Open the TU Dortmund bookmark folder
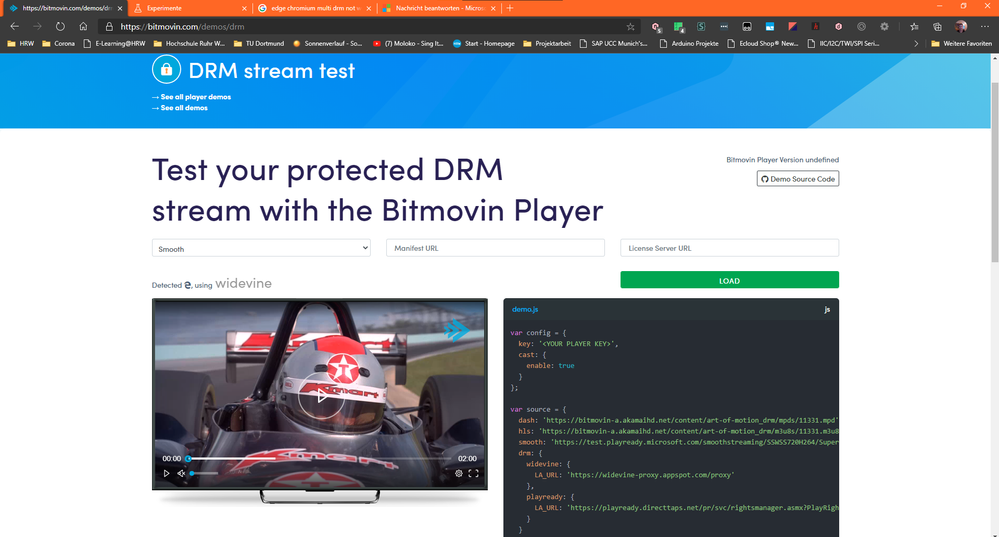 tap(259, 44)
